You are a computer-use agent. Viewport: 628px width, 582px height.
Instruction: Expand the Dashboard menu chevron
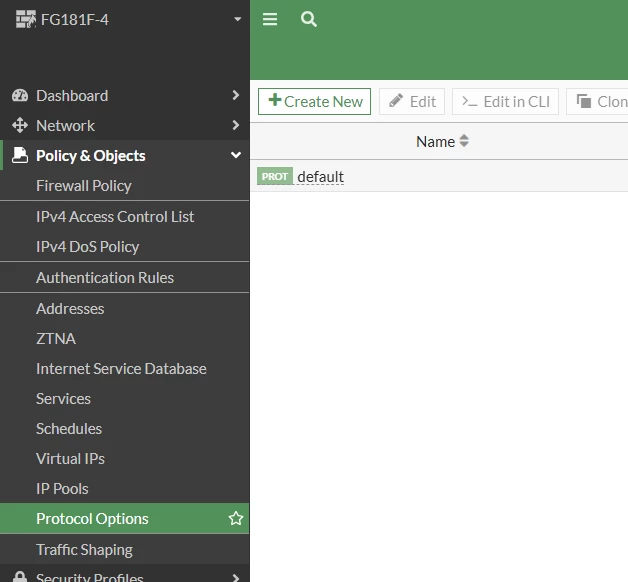tap(236, 95)
